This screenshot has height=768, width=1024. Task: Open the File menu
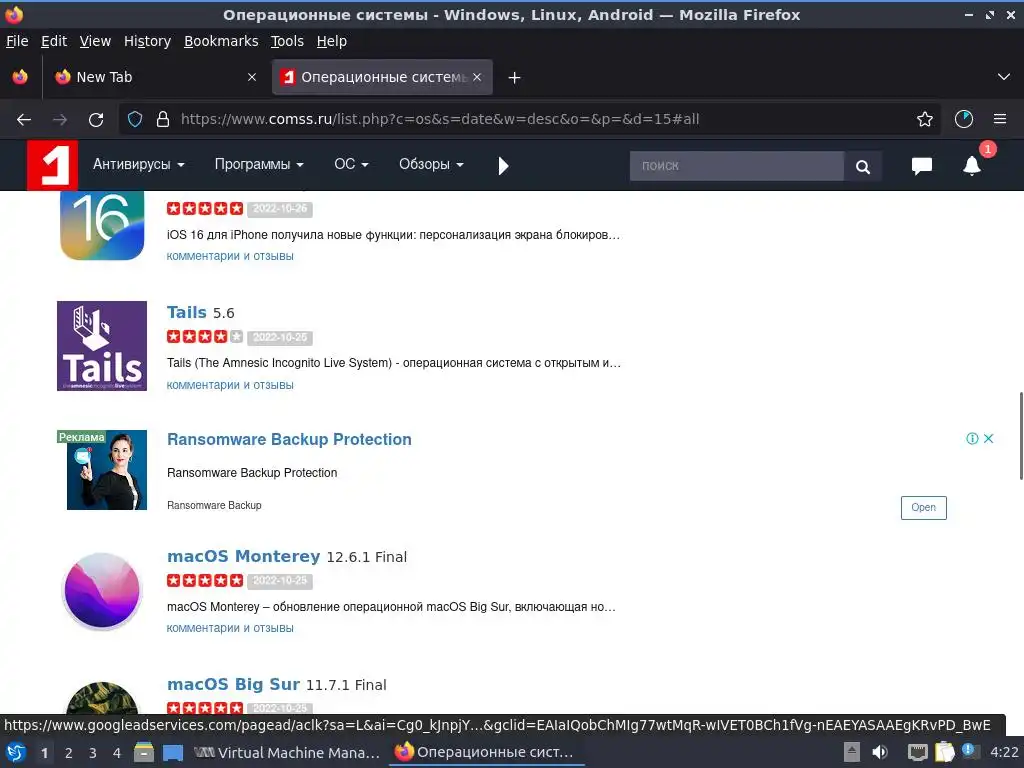tap(17, 41)
